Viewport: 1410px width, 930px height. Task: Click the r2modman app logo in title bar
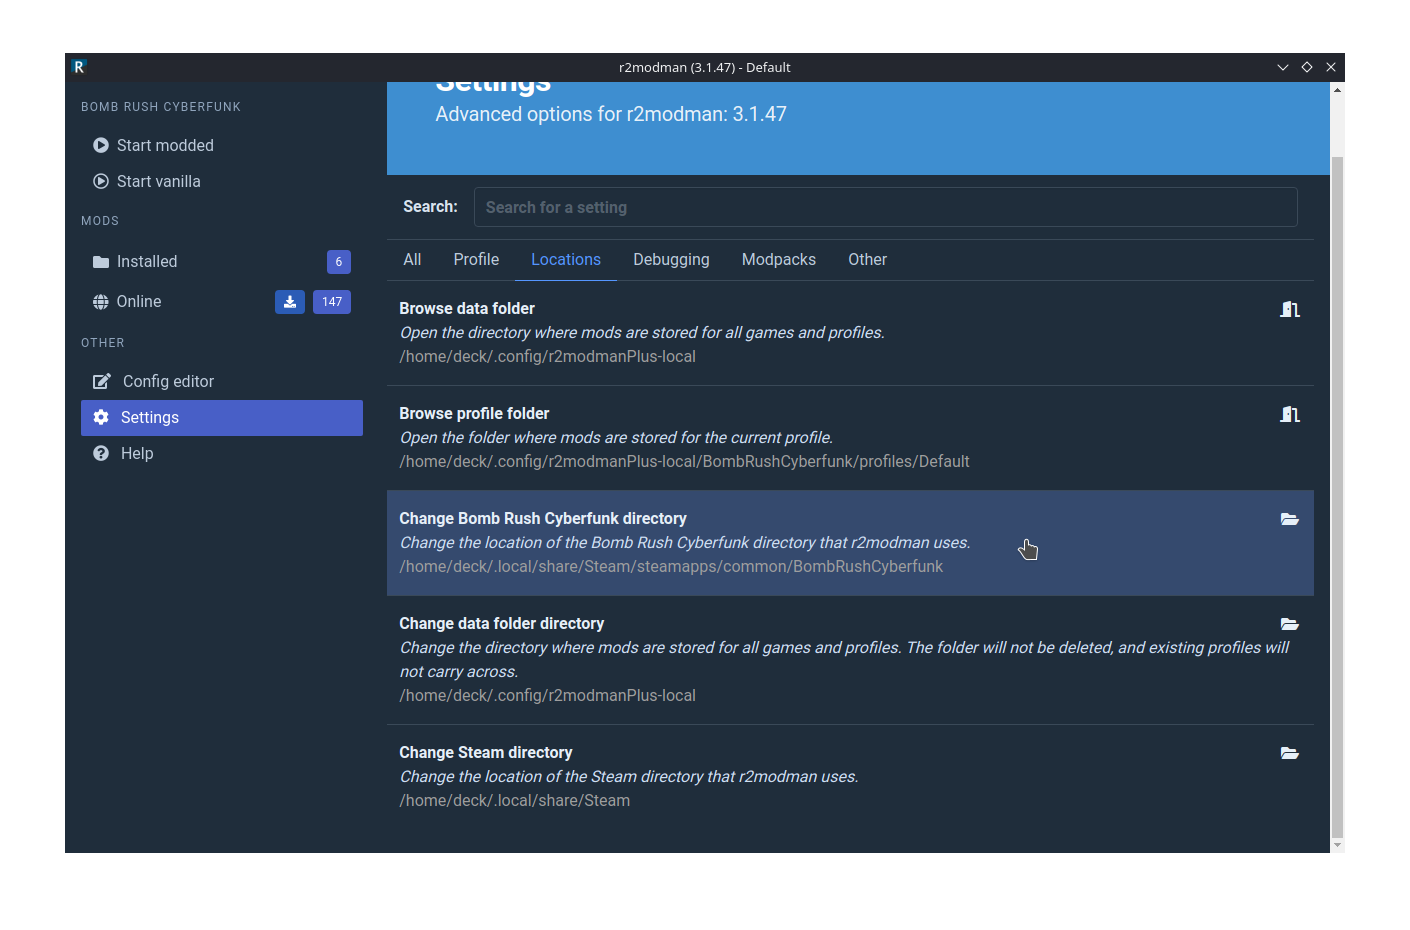coord(79,67)
